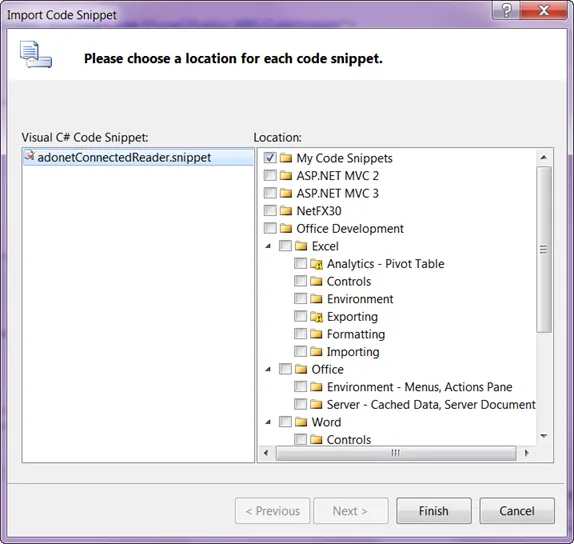The height and width of the screenshot is (544, 574).
Task: Click the folder icon next to Importing
Action: 316,351
